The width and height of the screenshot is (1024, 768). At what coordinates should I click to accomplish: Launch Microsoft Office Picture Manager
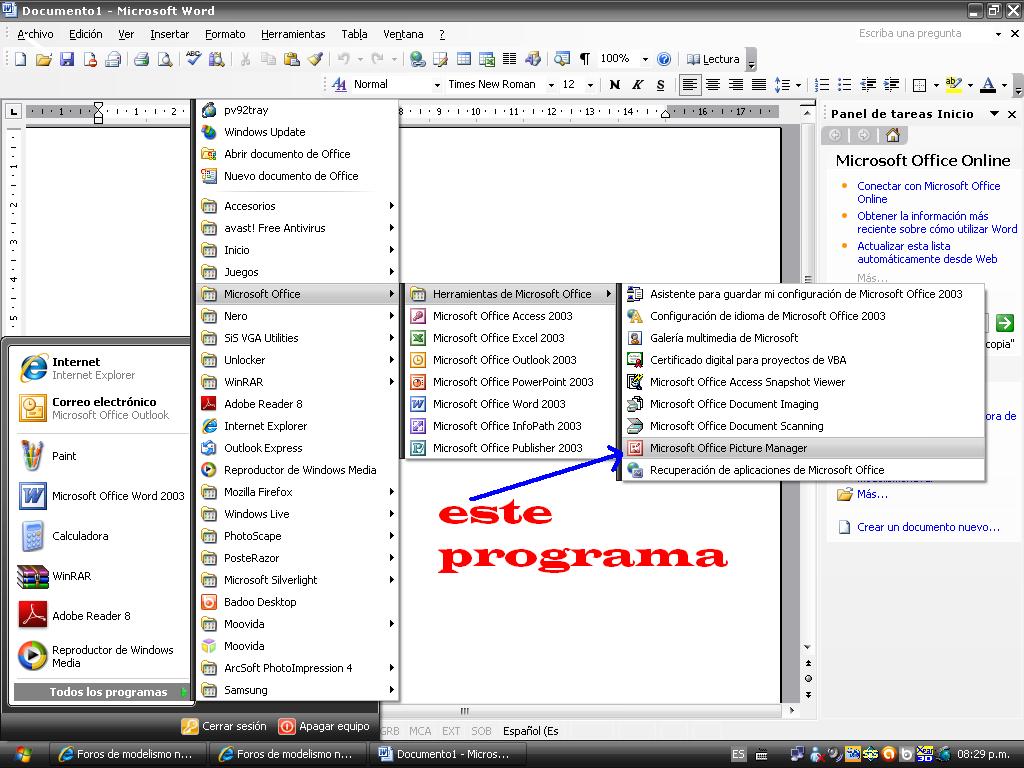point(804,448)
